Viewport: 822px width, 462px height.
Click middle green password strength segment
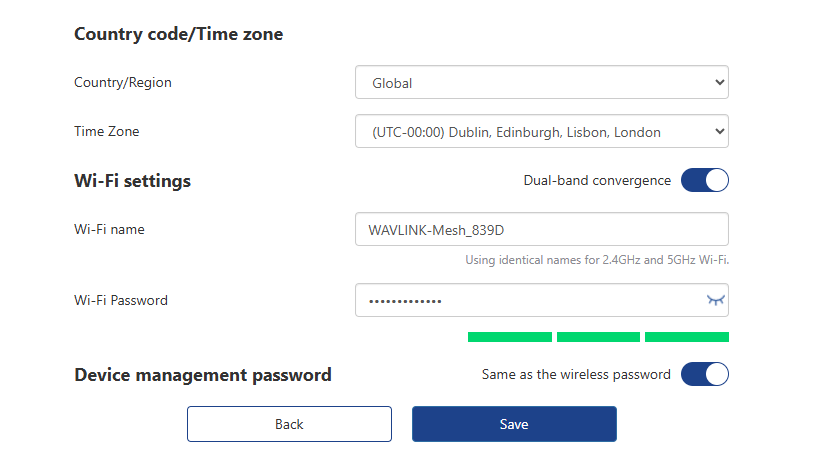pos(598,337)
